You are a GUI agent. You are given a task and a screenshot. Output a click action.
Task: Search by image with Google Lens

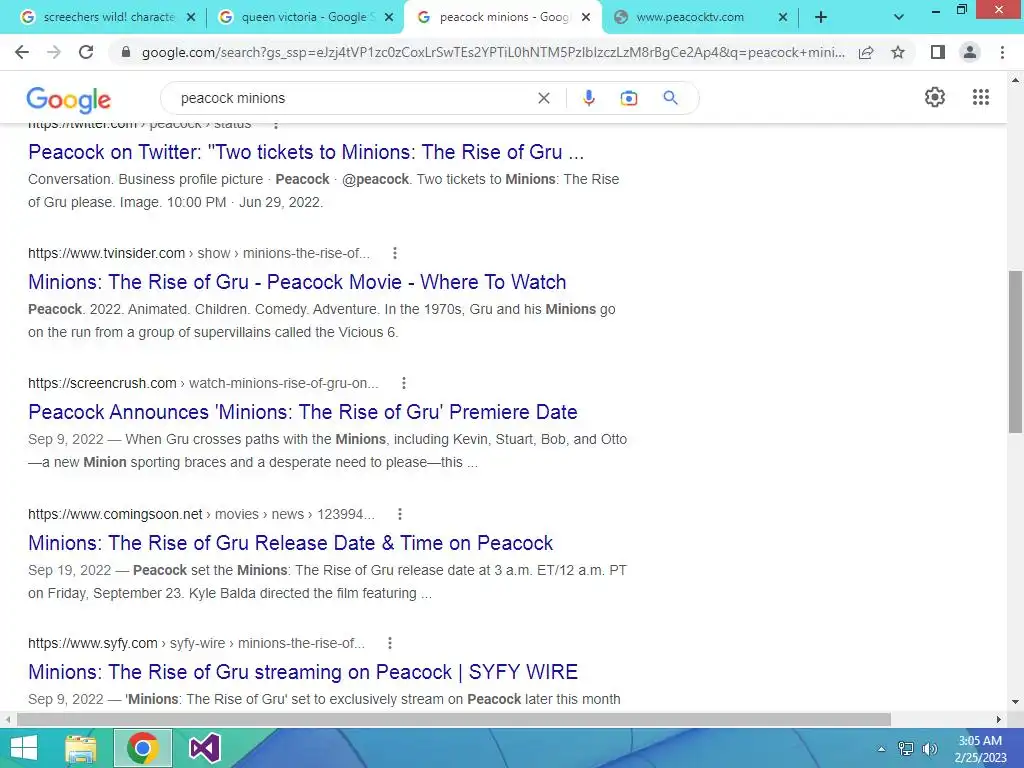pos(628,98)
